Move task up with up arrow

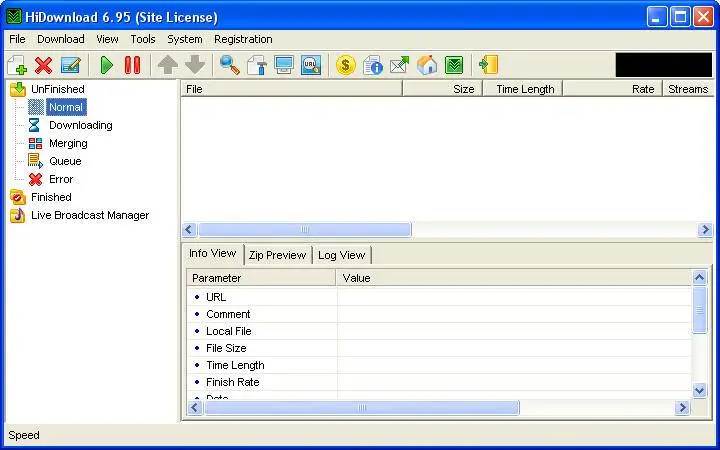(168, 65)
